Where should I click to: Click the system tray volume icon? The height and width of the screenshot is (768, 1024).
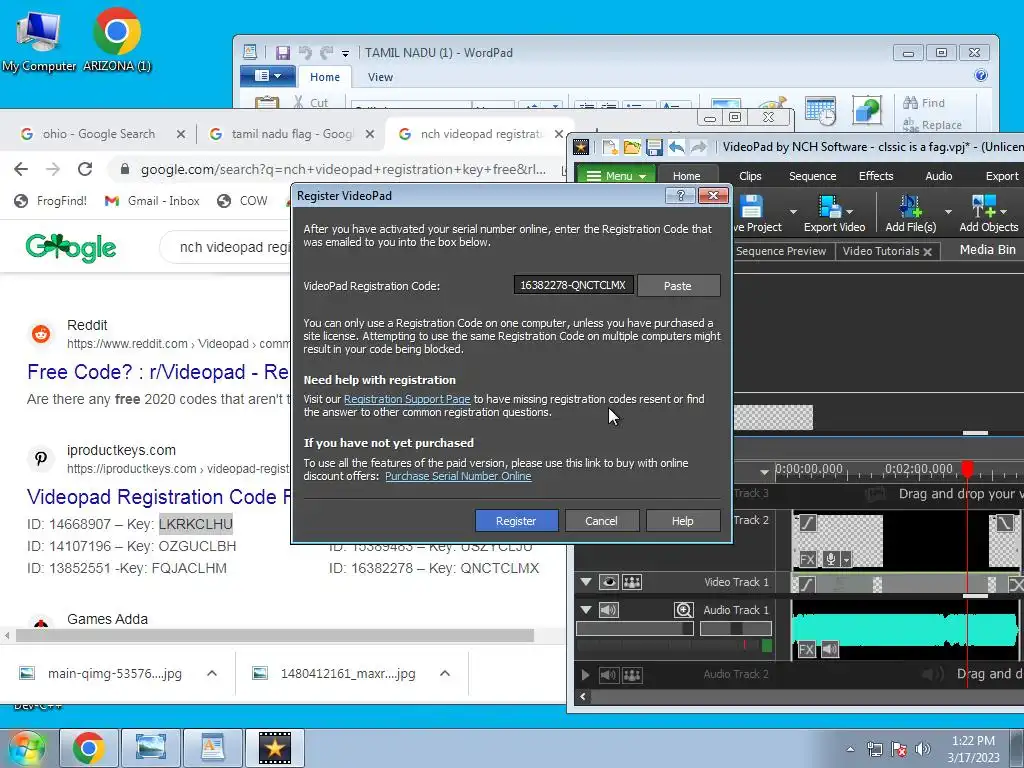(x=922, y=748)
